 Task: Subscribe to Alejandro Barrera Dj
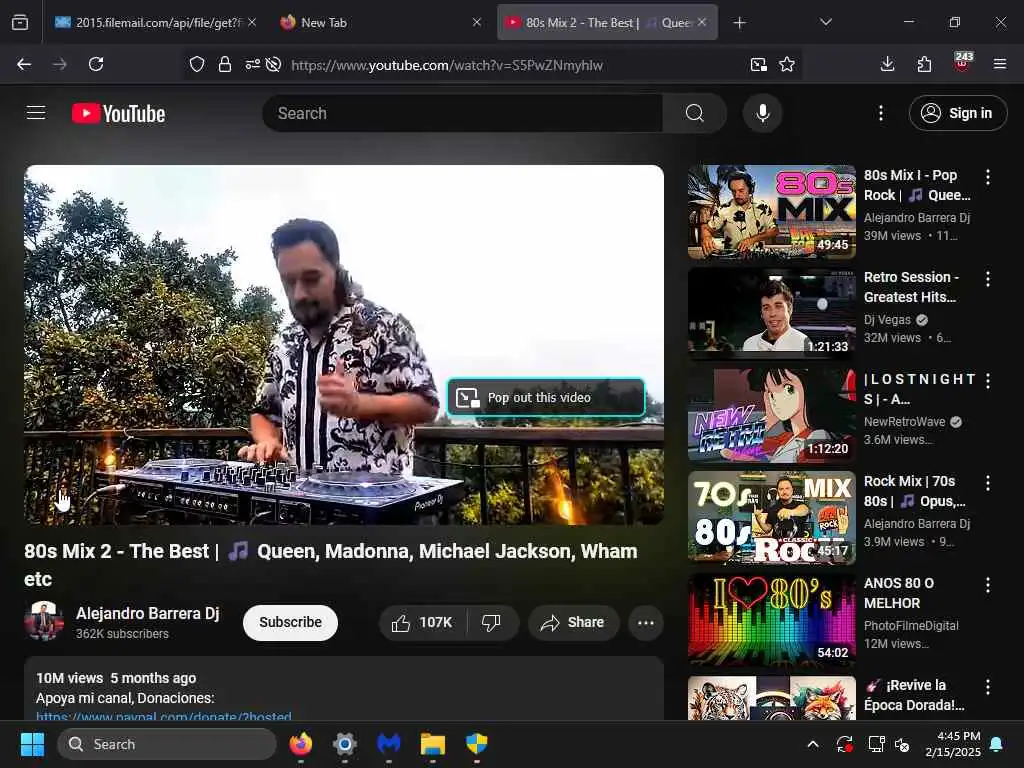(290, 622)
